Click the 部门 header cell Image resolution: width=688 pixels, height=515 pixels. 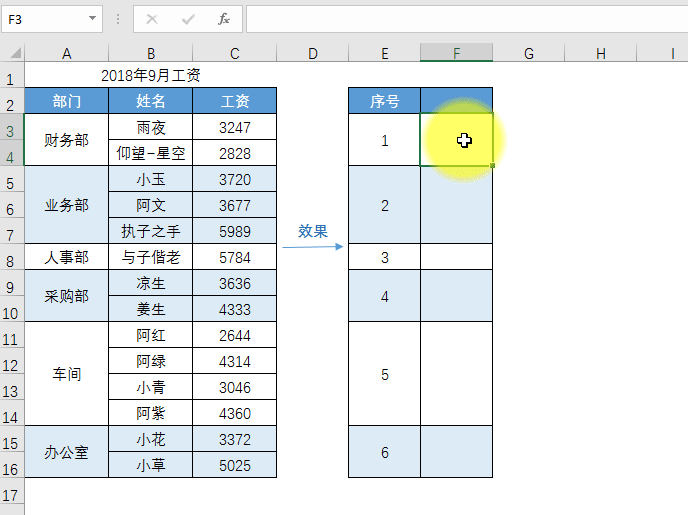point(67,101)
